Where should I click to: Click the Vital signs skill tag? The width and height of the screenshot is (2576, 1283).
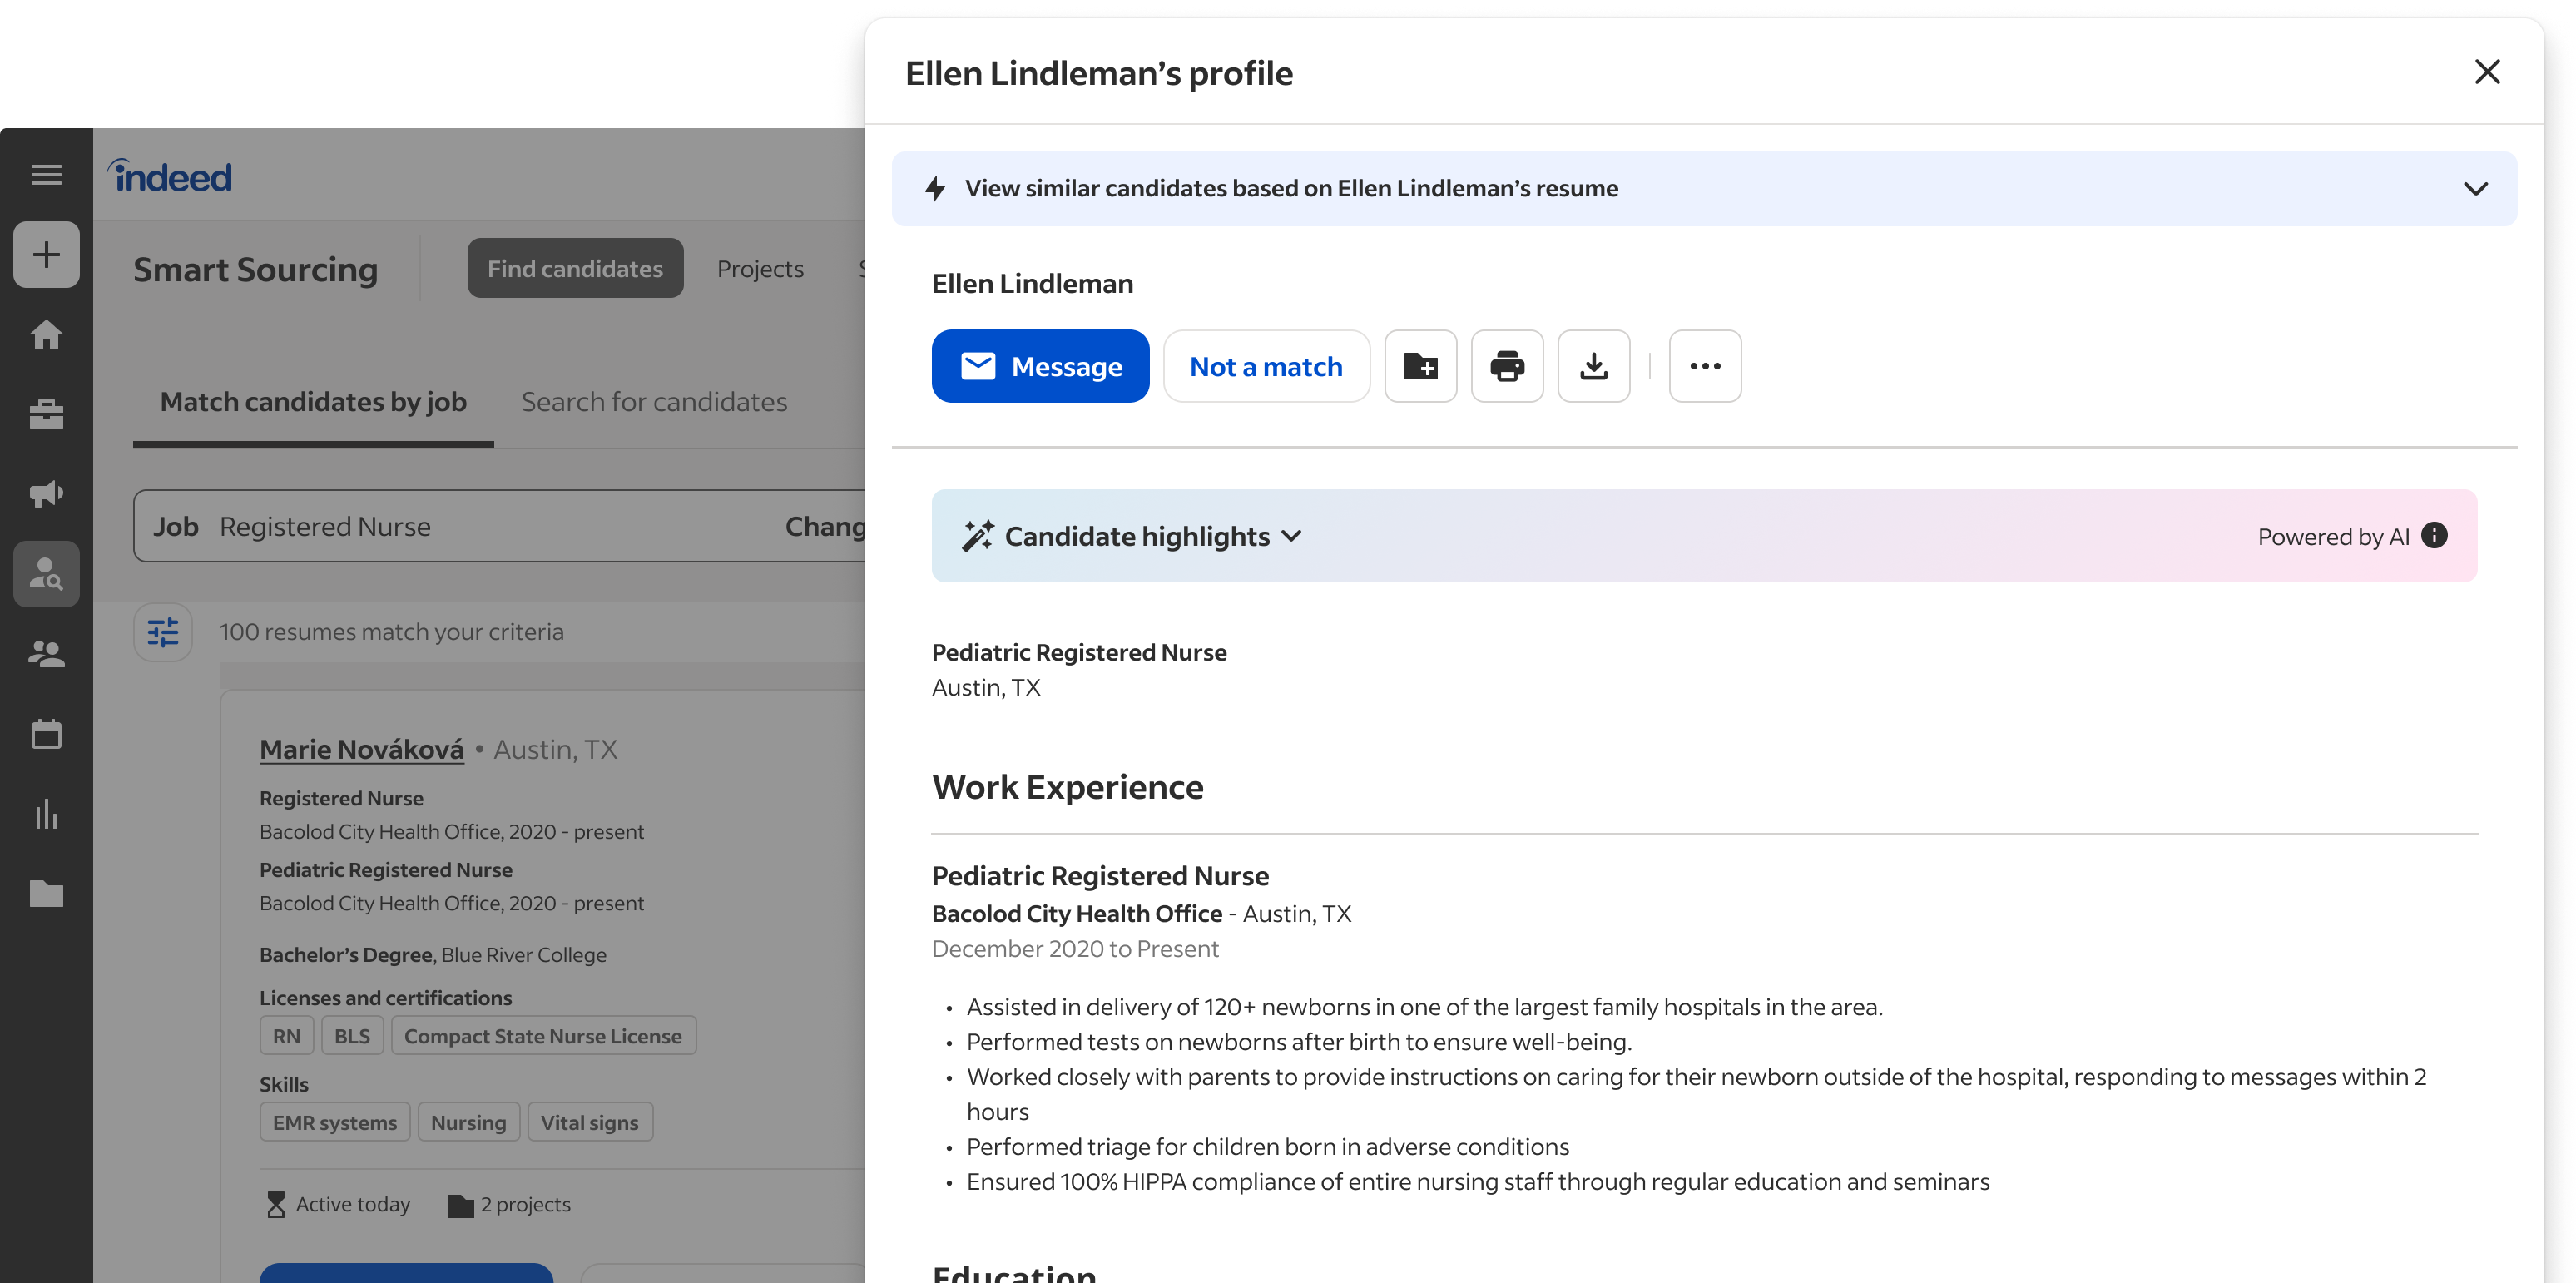coord(590,1122)
